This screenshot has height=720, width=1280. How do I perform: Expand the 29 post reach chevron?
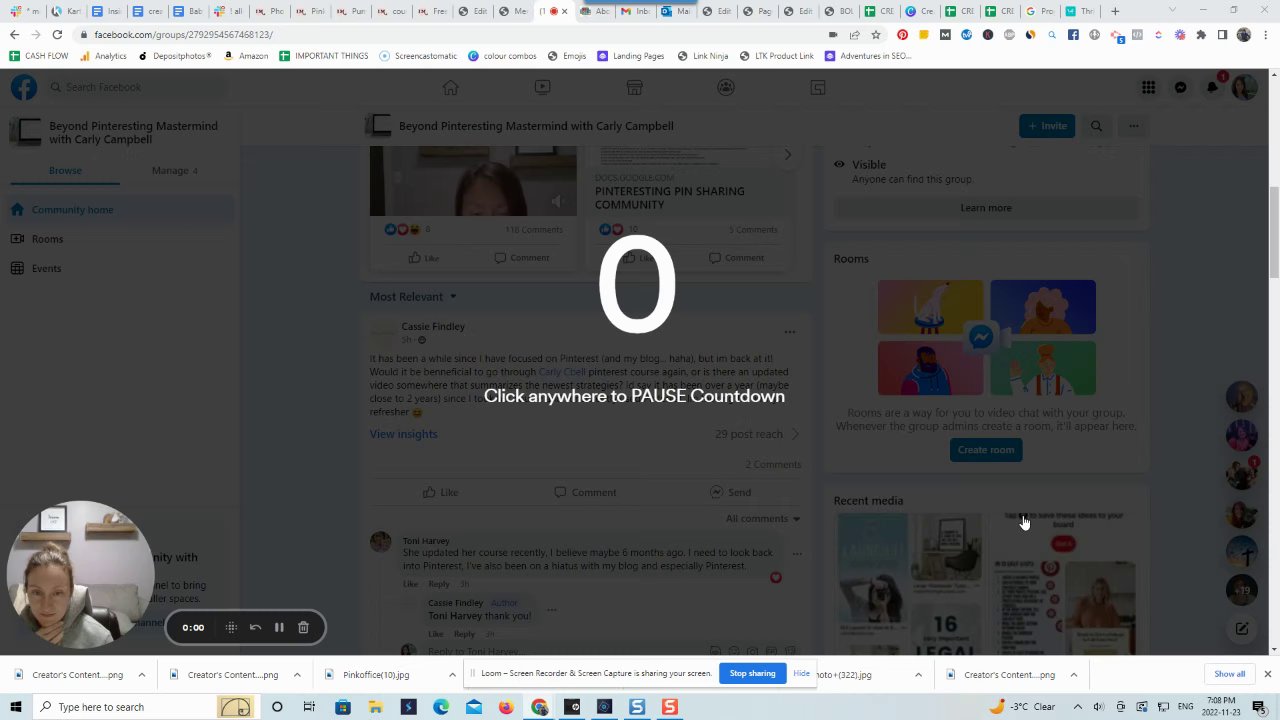coord(795,434)
